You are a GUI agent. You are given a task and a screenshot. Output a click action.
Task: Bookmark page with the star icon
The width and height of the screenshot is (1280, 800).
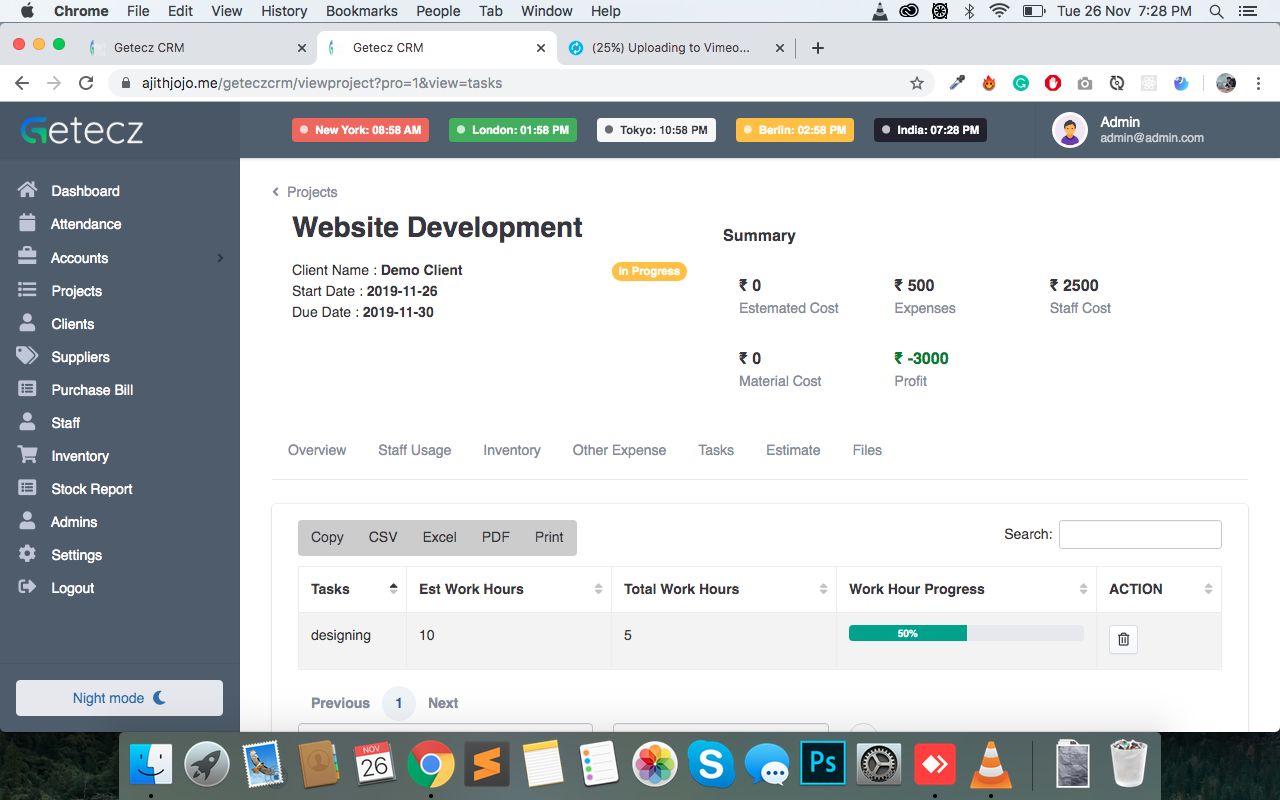click(916, 83)
